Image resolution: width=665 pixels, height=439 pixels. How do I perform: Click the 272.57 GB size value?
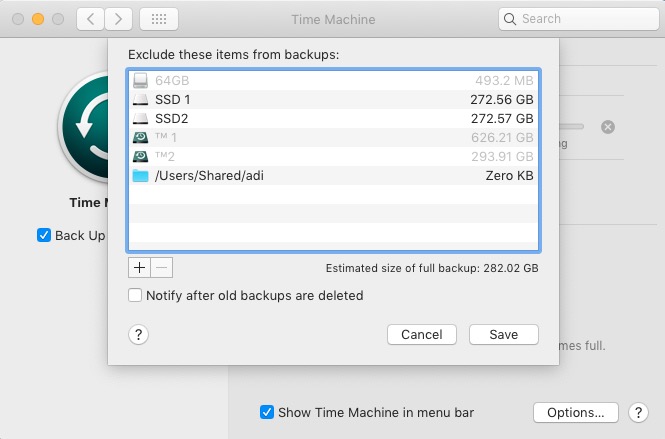502,119
